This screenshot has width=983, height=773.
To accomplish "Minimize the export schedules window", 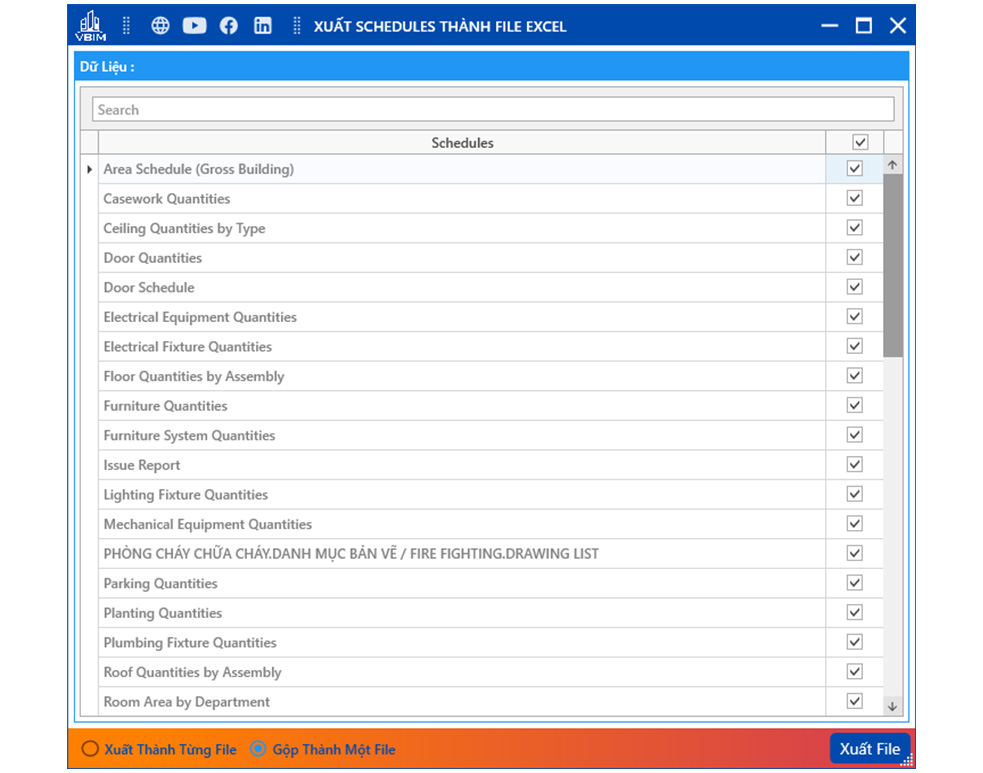I will pyautogui.click(x=829, y=26).
